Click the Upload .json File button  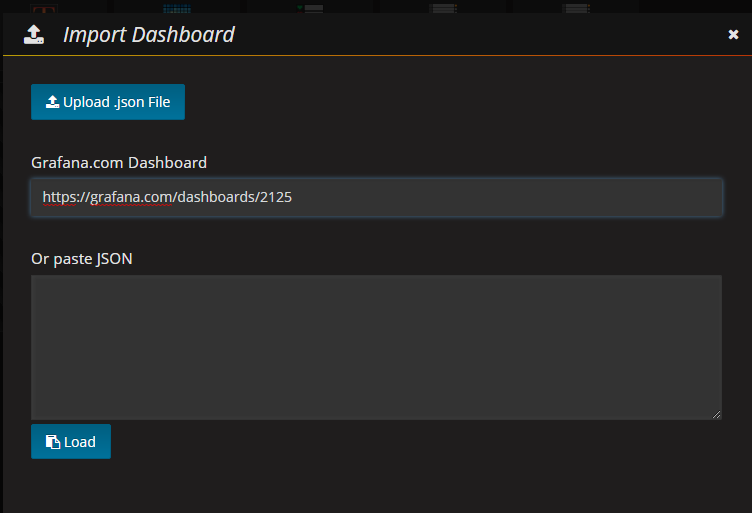108,102
